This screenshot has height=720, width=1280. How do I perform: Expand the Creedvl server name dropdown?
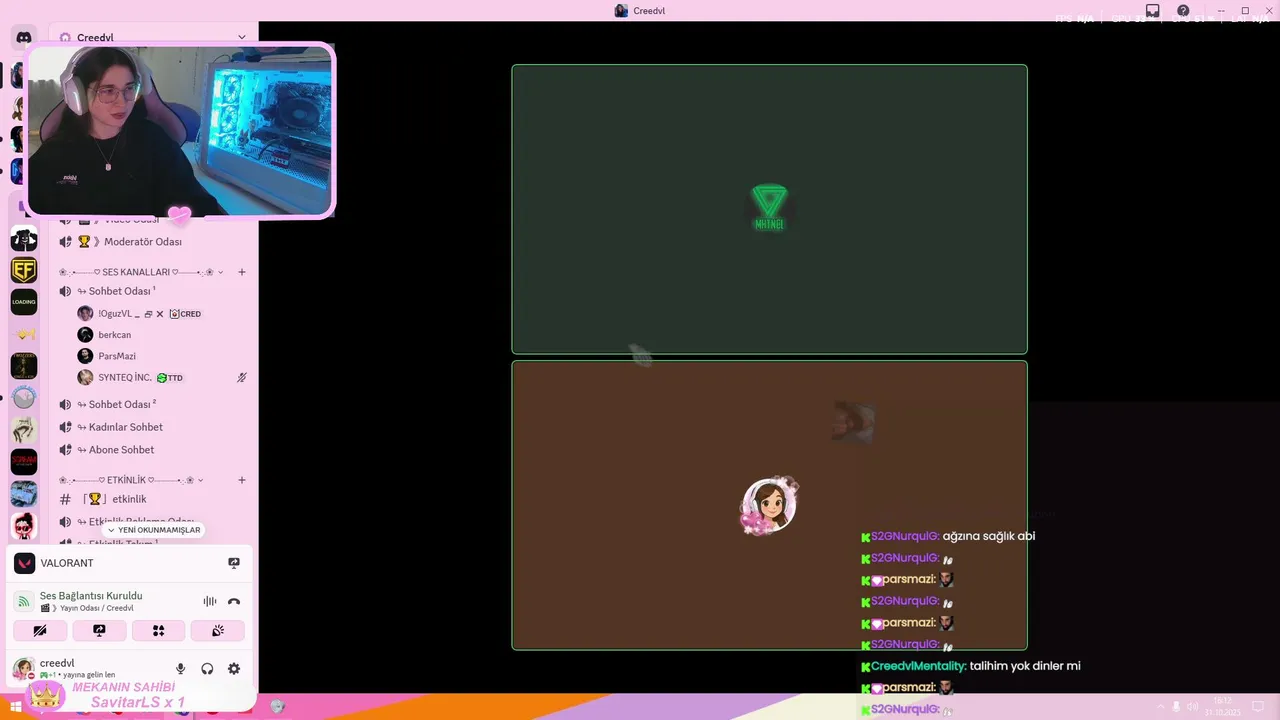pos(241,37)
